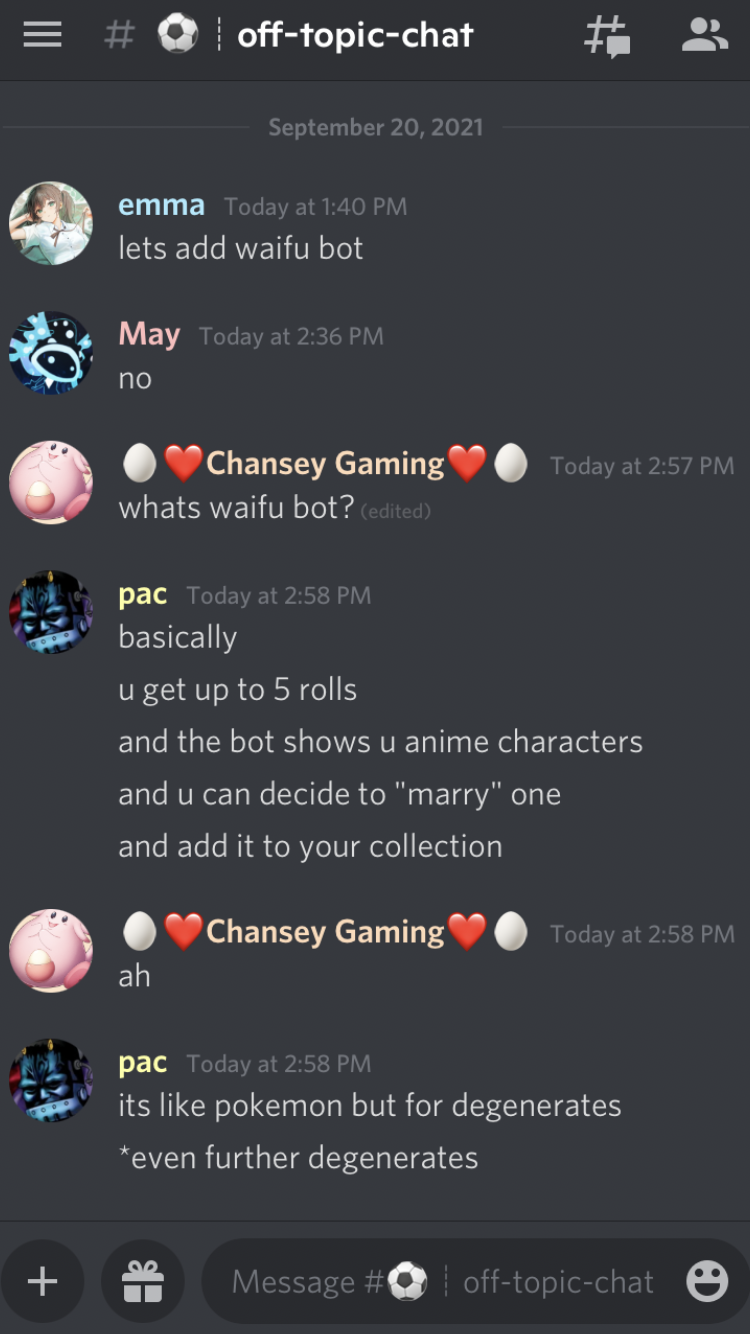The width and height of the screenshot is (750, 1334).
Task: Tap Chansey Gaming username above 'ah'
Action: (x=325, y=932)
